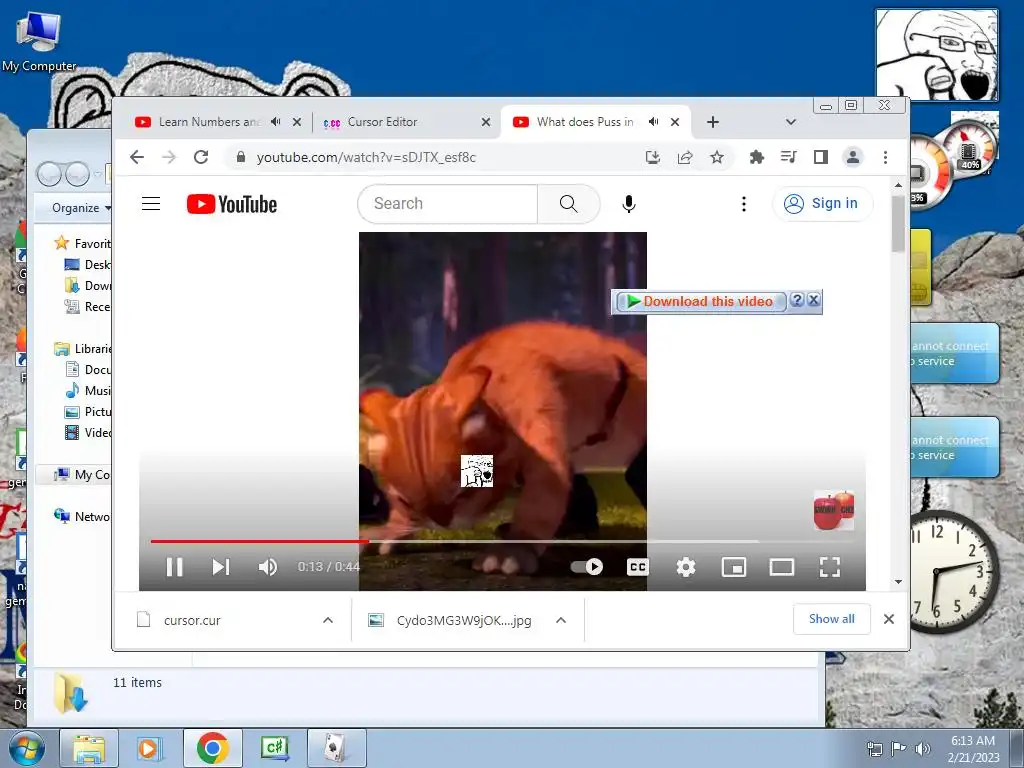1024x768 pixels.
Task: Open media controls icon in toolbar
Action: [788, 157]
